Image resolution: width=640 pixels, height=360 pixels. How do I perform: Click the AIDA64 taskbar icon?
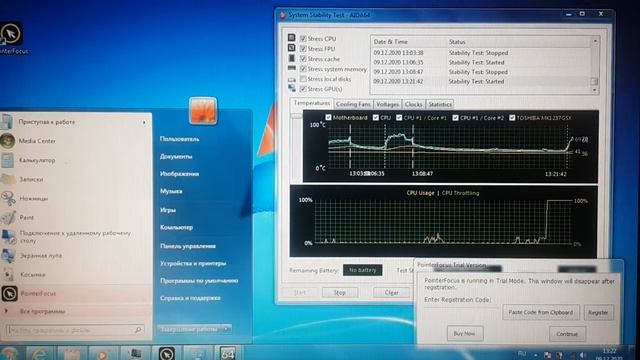pyautogui.click(x=228, y=353)
